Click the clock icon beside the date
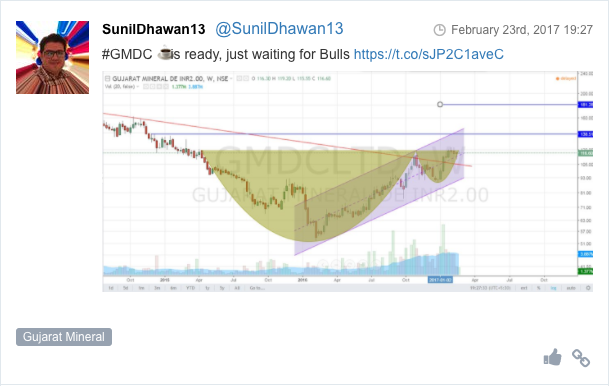 point(440,30)
